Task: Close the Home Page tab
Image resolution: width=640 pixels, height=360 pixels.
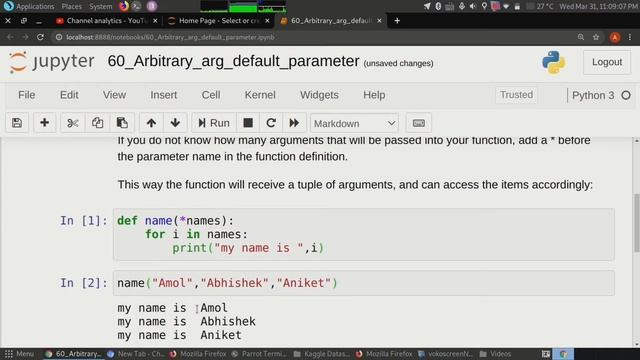Action: (267, 21)
